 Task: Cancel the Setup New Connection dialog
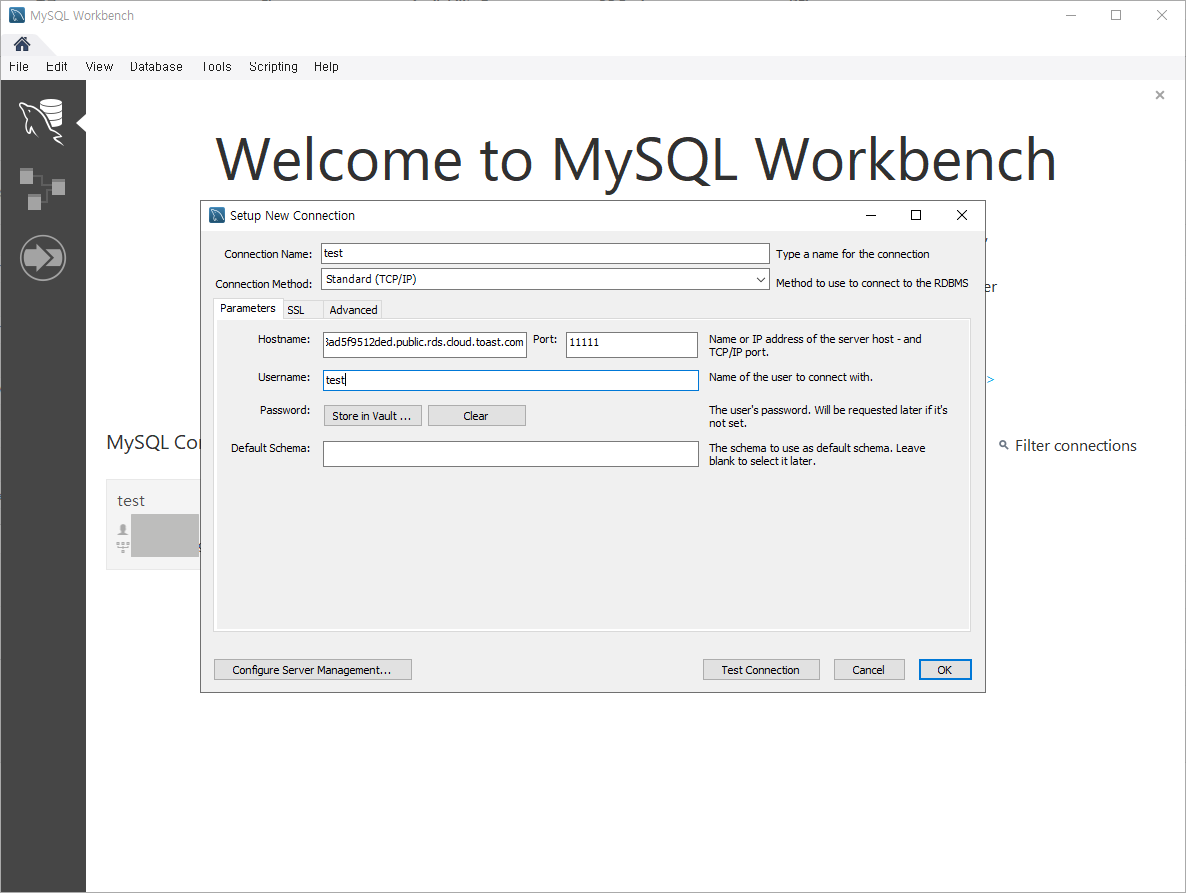coord(869,670)
